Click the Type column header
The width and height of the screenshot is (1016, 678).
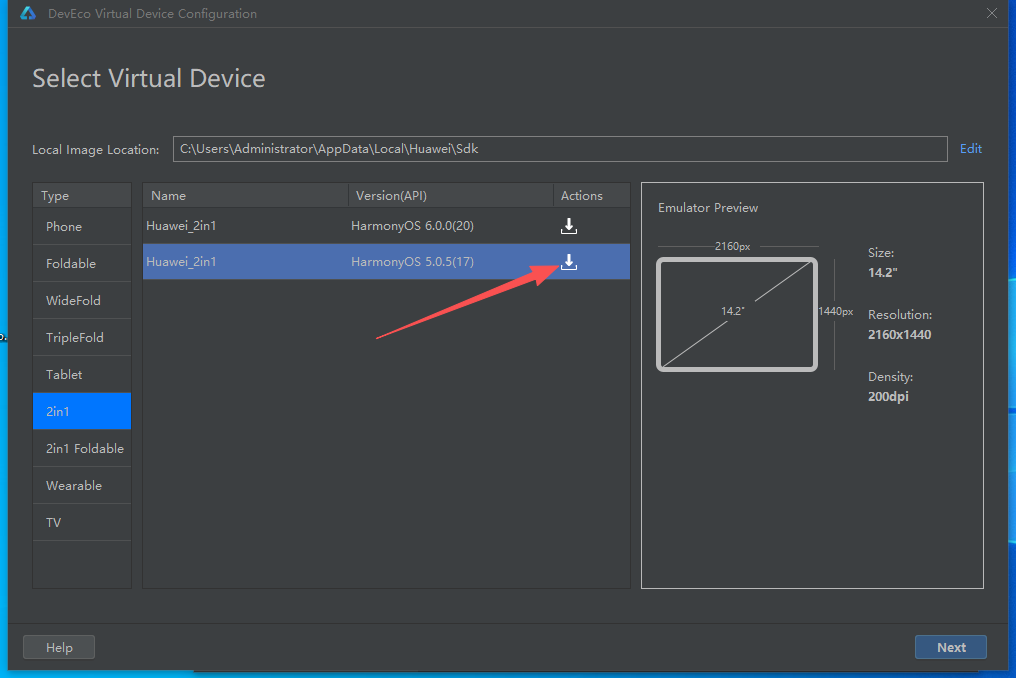coord(82,195)
